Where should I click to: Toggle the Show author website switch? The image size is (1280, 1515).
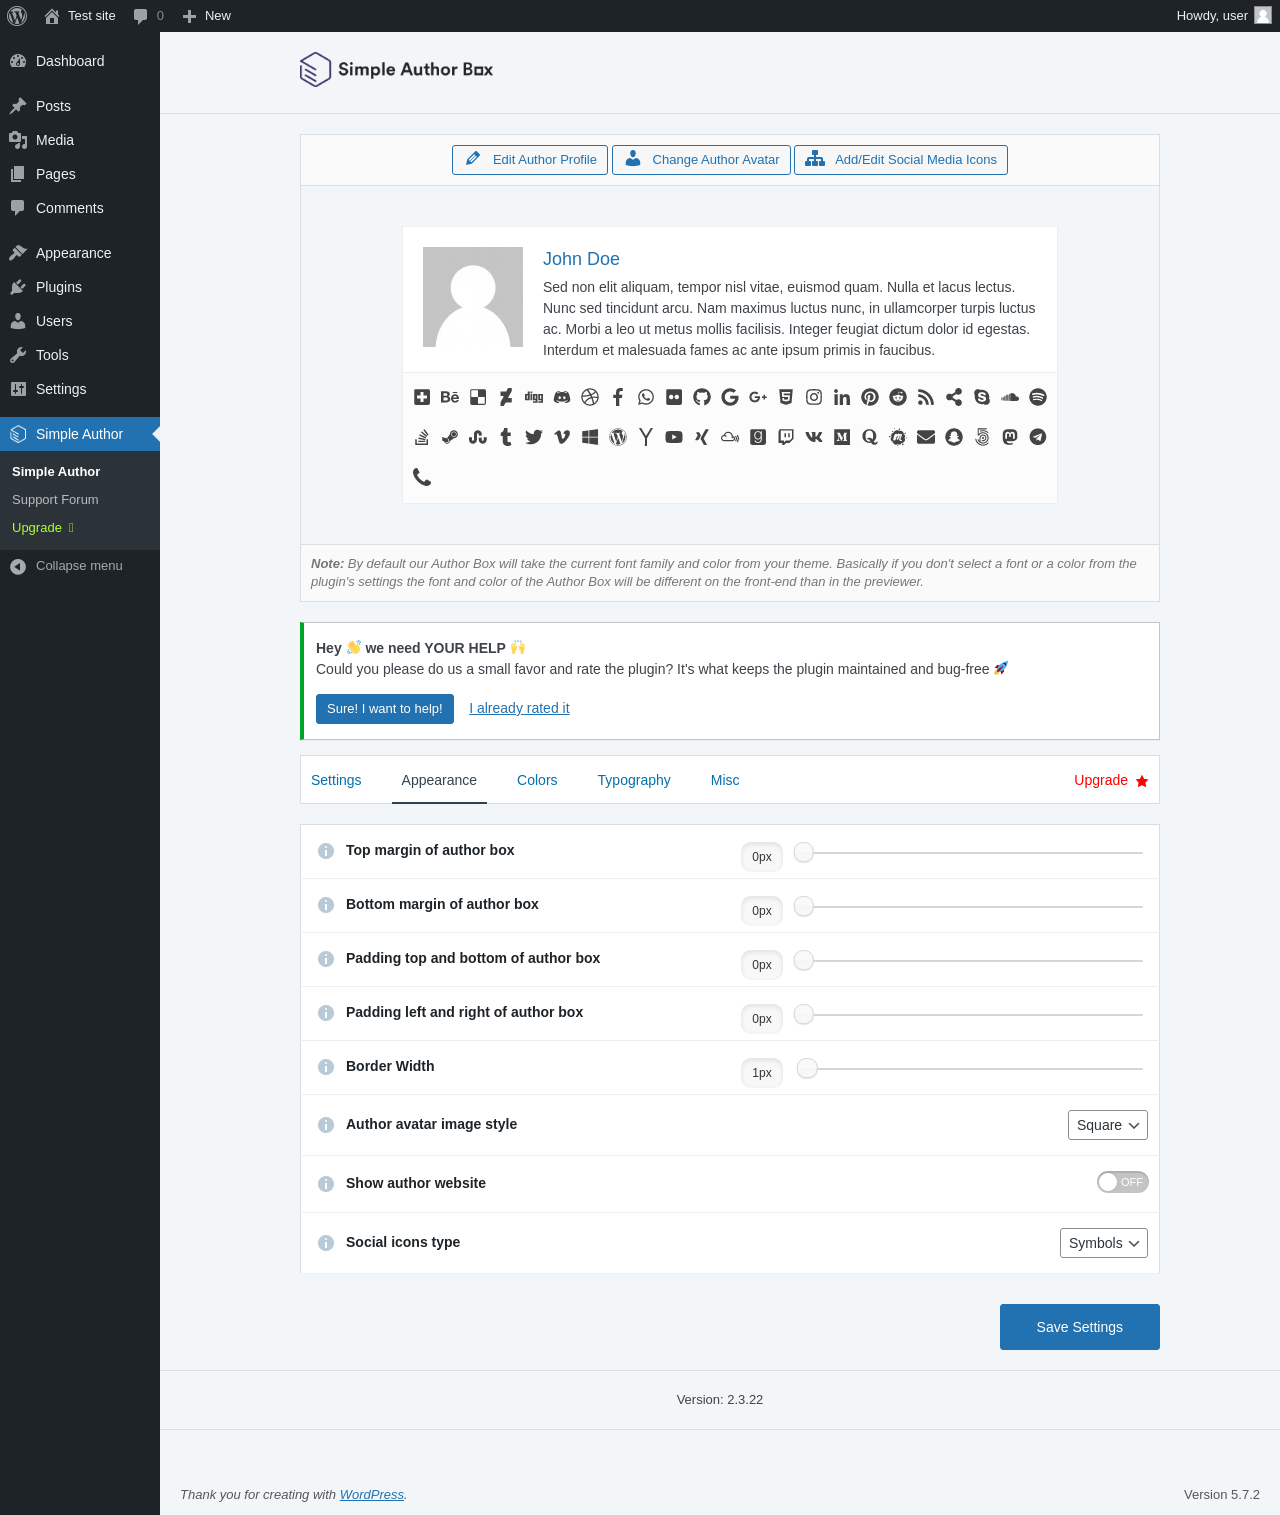click(x=1123, y=1182)
